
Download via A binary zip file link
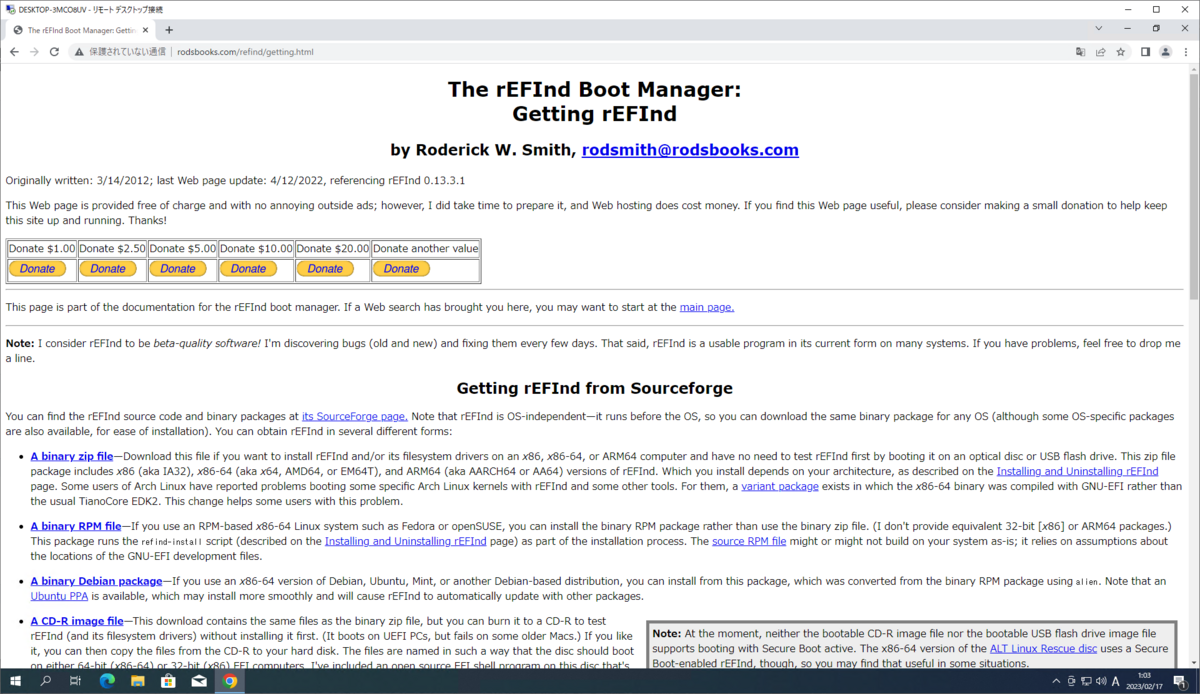[x=72, y=455]
